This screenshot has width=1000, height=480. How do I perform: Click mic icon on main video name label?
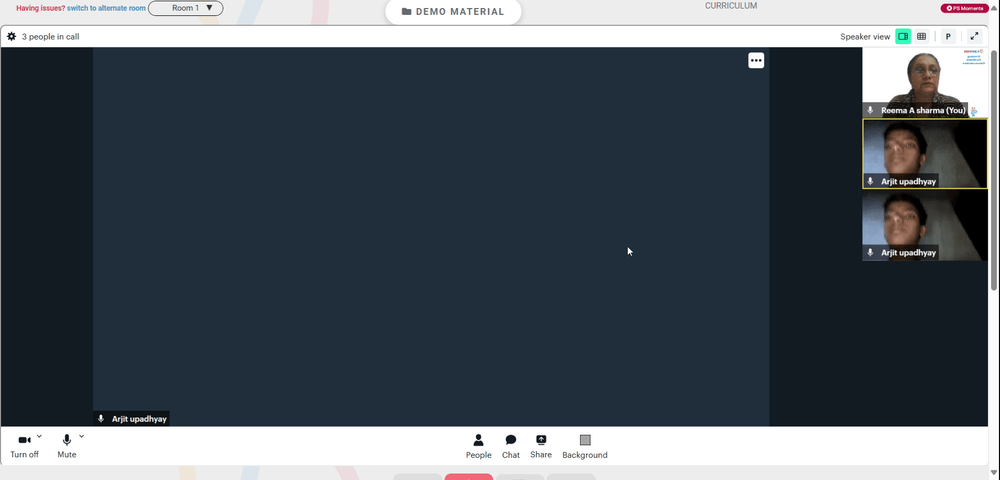point(101,419)
